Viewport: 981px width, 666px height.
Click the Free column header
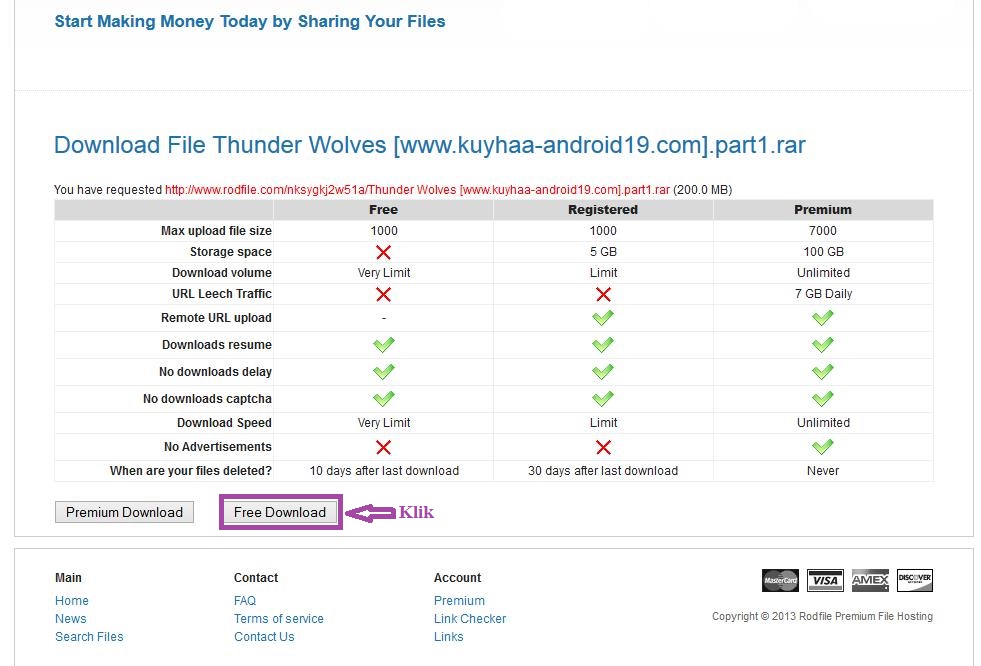384,209
